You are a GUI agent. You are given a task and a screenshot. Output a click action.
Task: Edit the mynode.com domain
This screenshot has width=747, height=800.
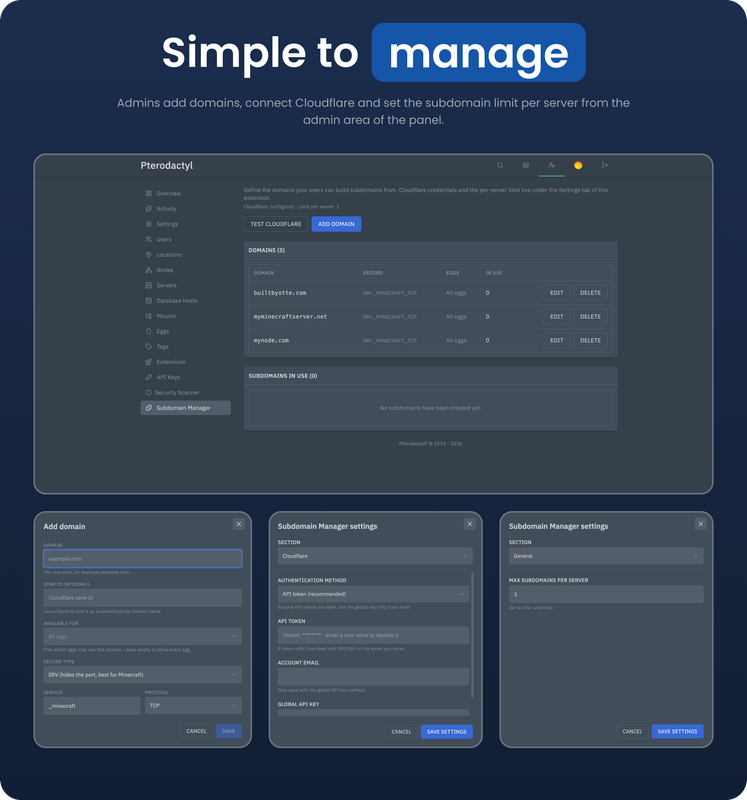[x=557, y=340]
